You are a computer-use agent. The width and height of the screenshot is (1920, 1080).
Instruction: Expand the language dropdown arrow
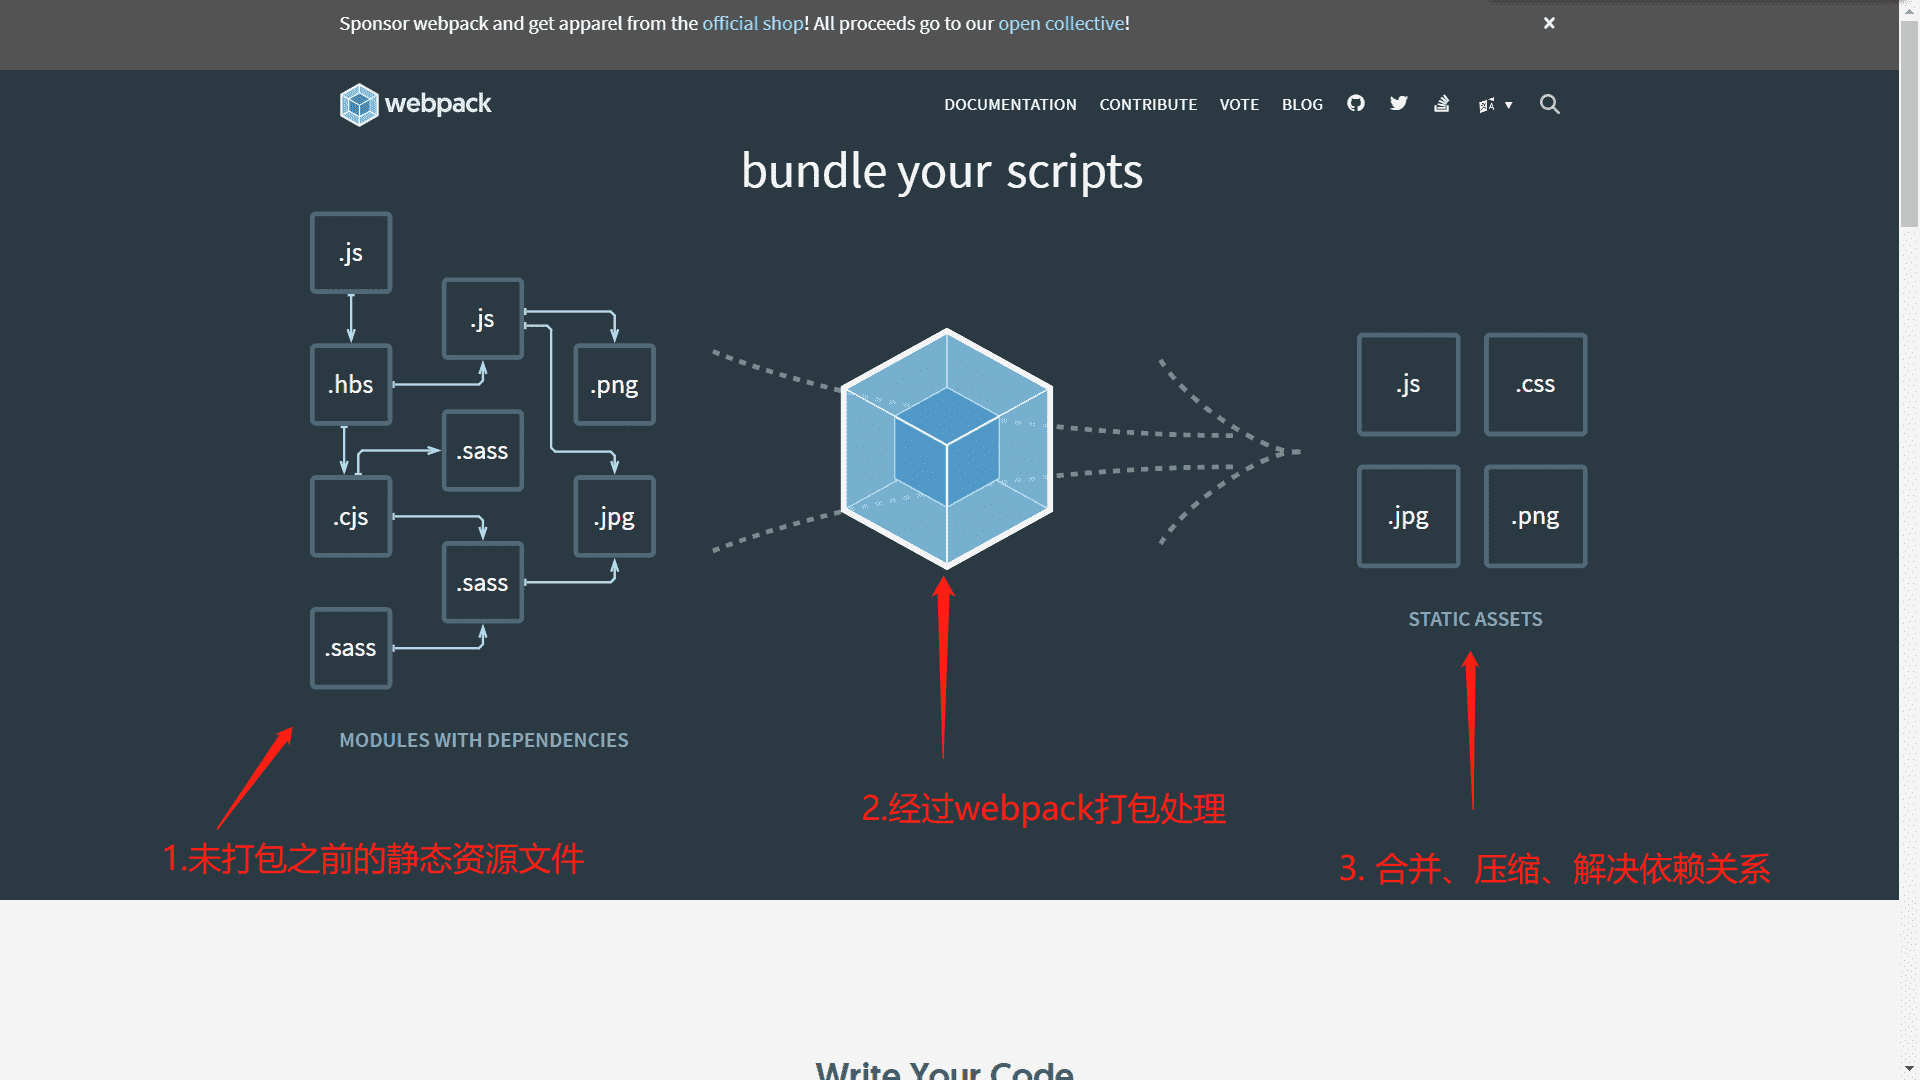1509,105
